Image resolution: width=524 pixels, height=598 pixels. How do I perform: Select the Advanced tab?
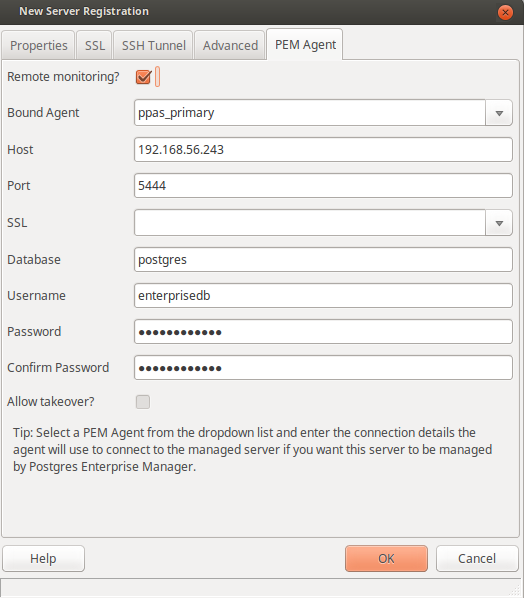[230, 45]
